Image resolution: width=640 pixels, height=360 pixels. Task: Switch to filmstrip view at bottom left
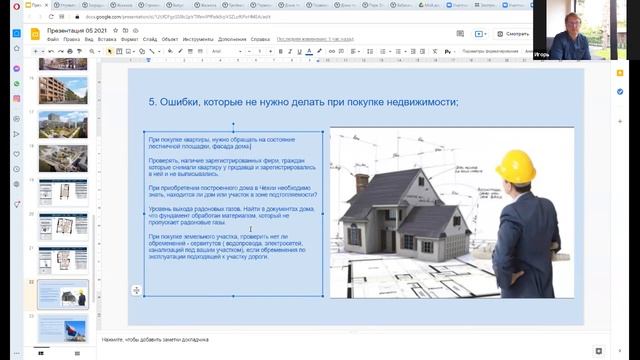41,353
